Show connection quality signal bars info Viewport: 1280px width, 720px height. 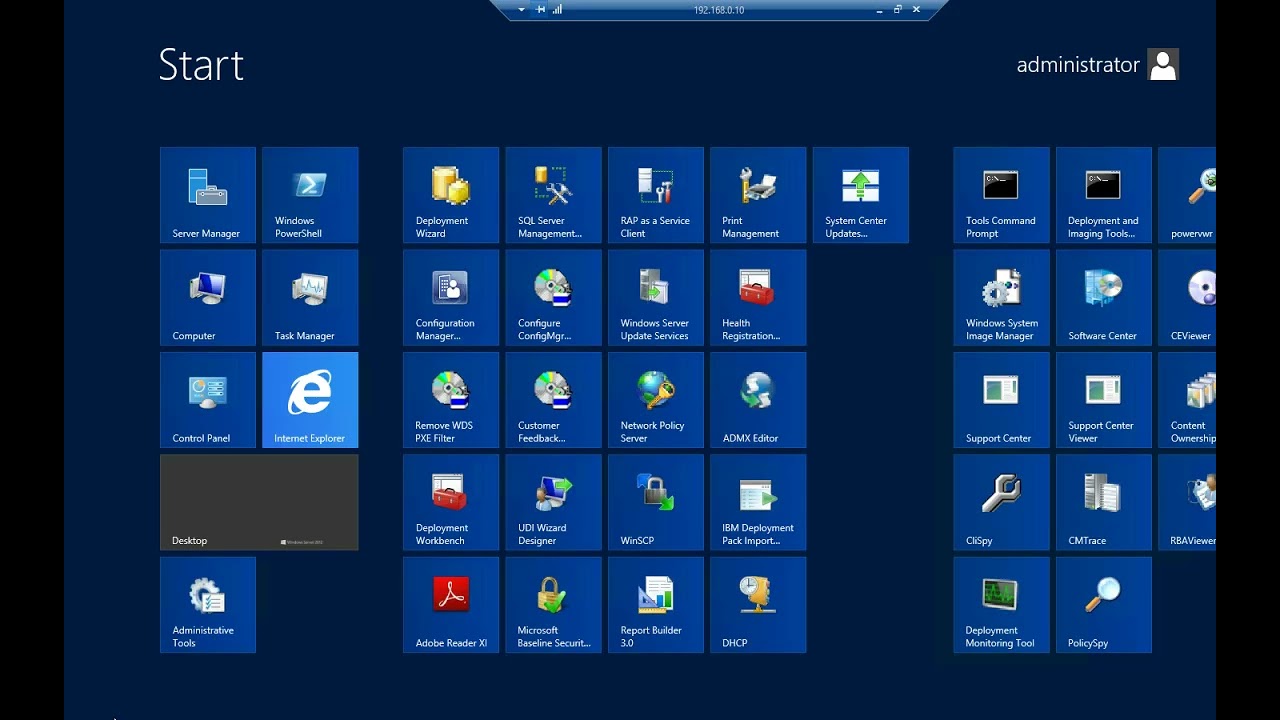coord(557,10)
